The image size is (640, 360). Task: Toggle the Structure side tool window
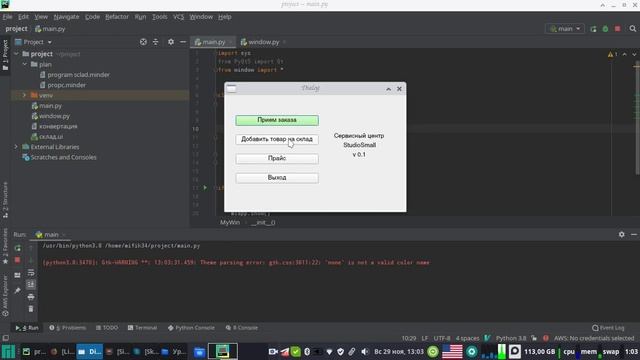click(5, 200)
